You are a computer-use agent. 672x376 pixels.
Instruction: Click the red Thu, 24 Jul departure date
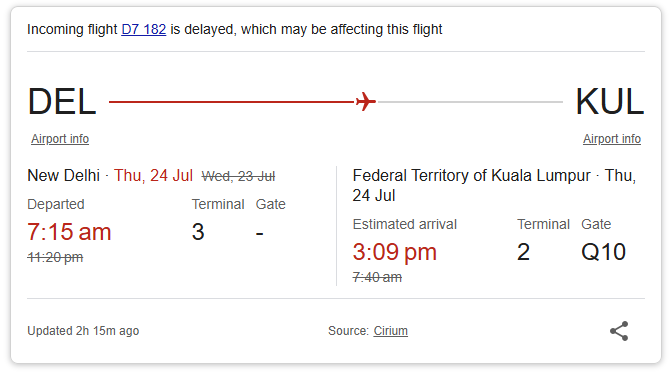(153, 176)
